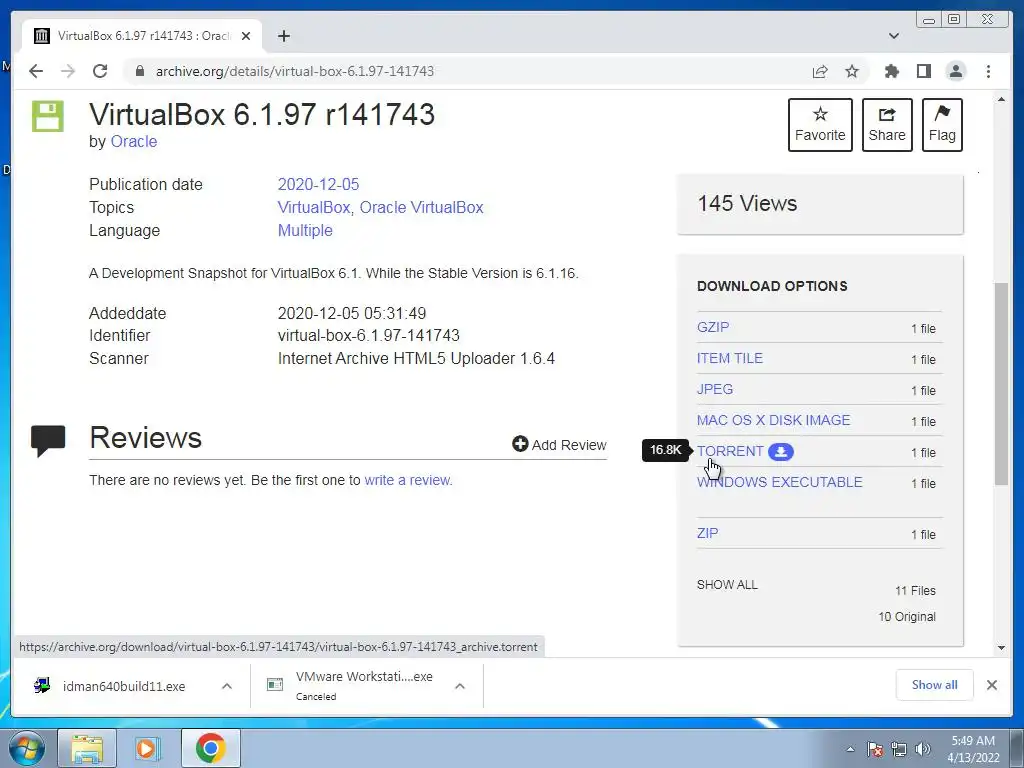Click the page vertical scrollbar thumb
1024x768 pixels.
1001,383
